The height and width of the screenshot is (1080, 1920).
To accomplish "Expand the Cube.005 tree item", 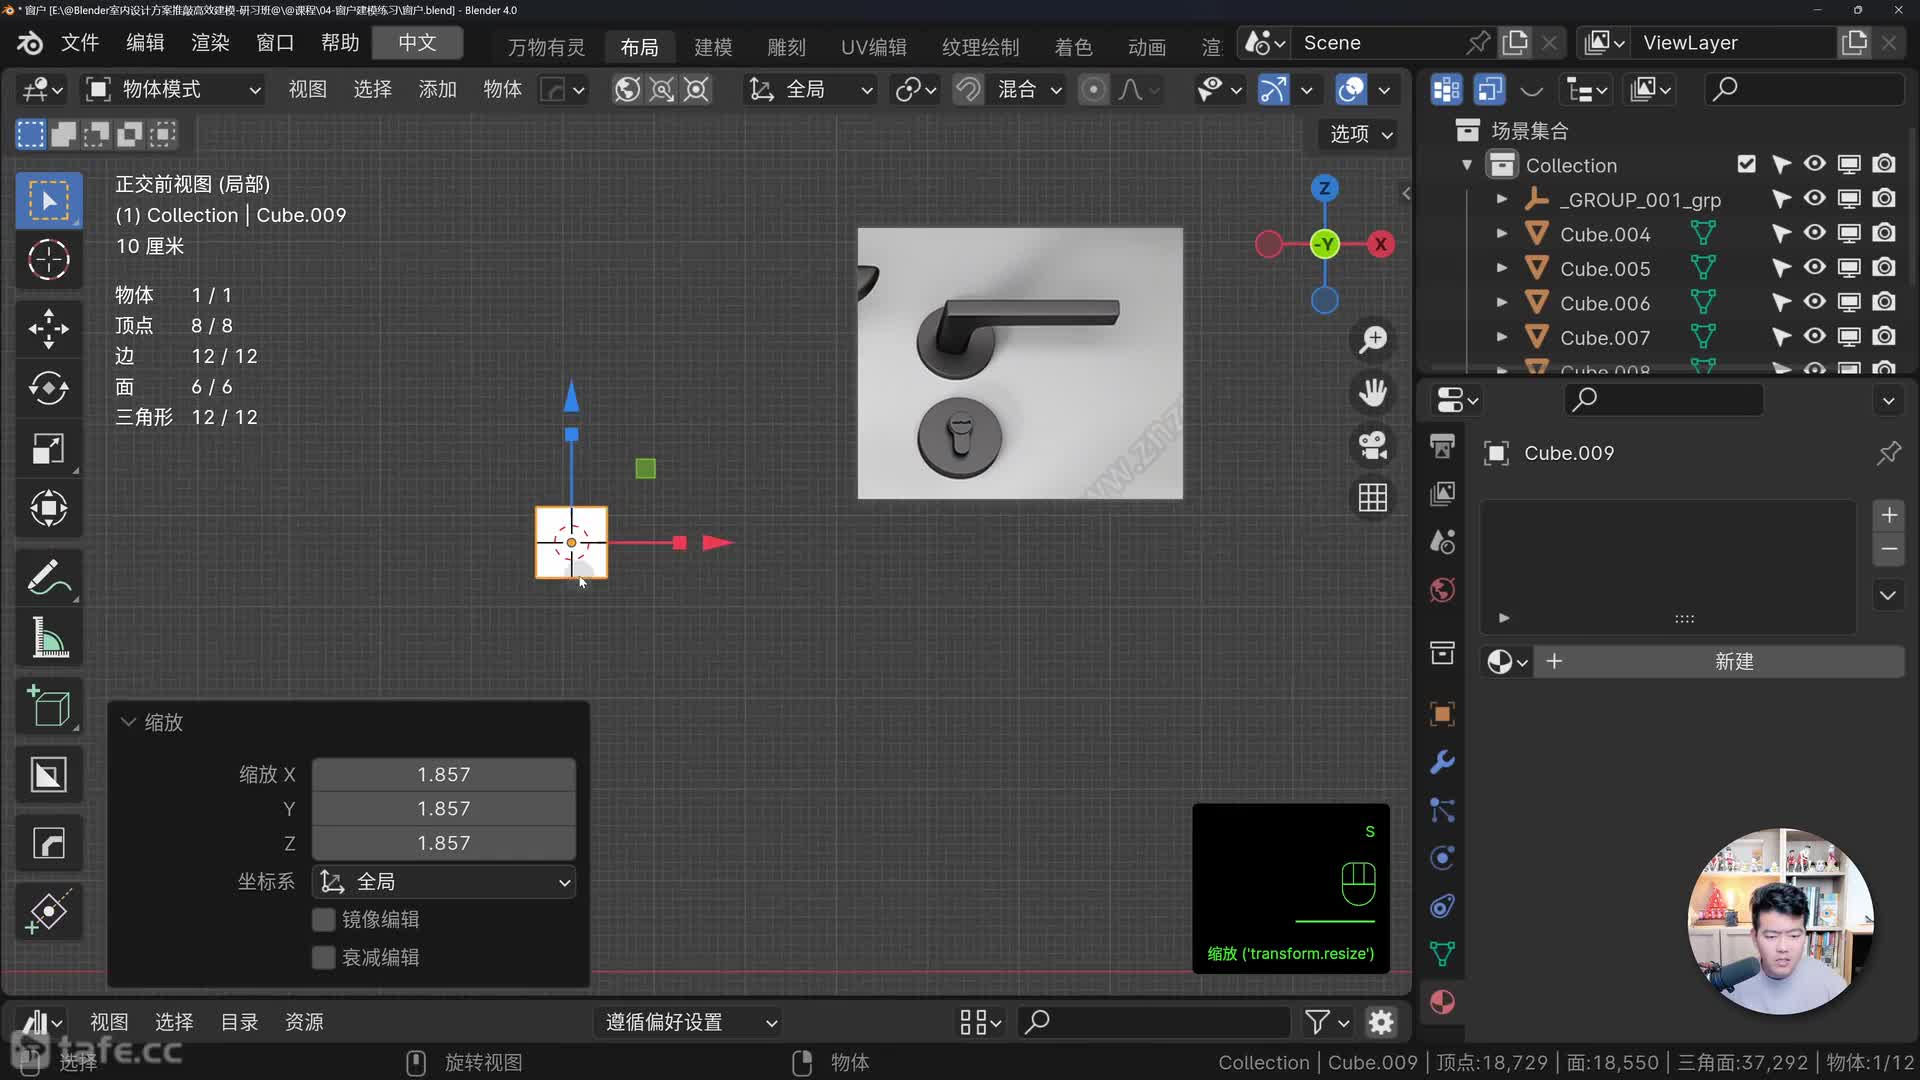I will tap(1501, 268).
